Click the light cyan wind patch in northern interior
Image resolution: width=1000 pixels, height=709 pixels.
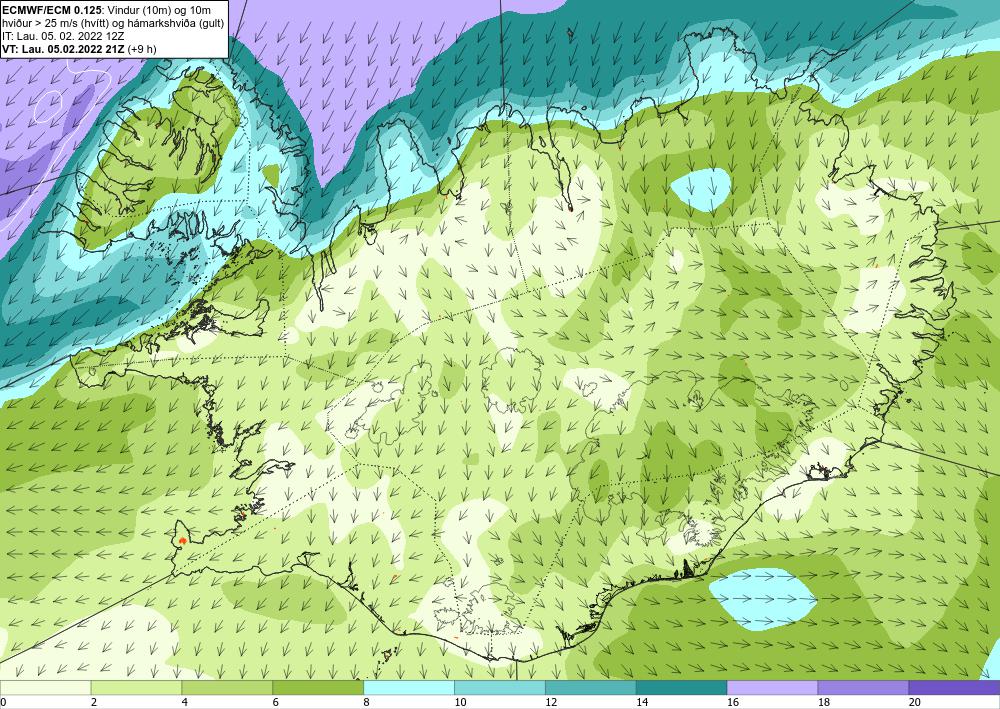tap(701, 190)
